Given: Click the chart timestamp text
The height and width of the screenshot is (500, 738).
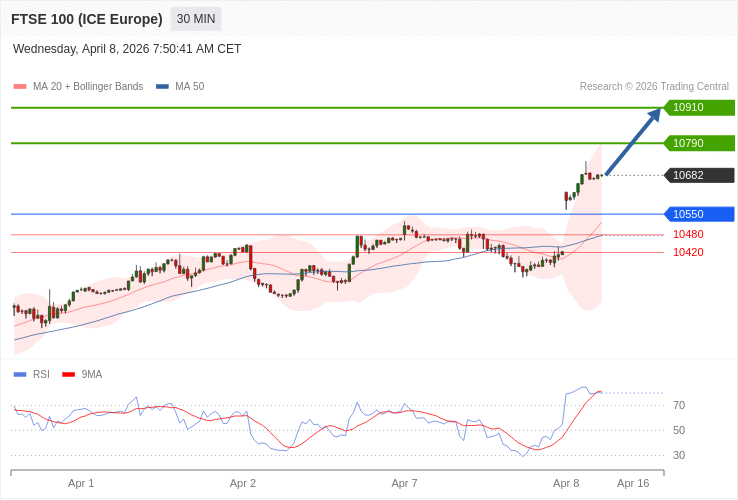Looking at the screenshot, I should click(x=127, y=49).
